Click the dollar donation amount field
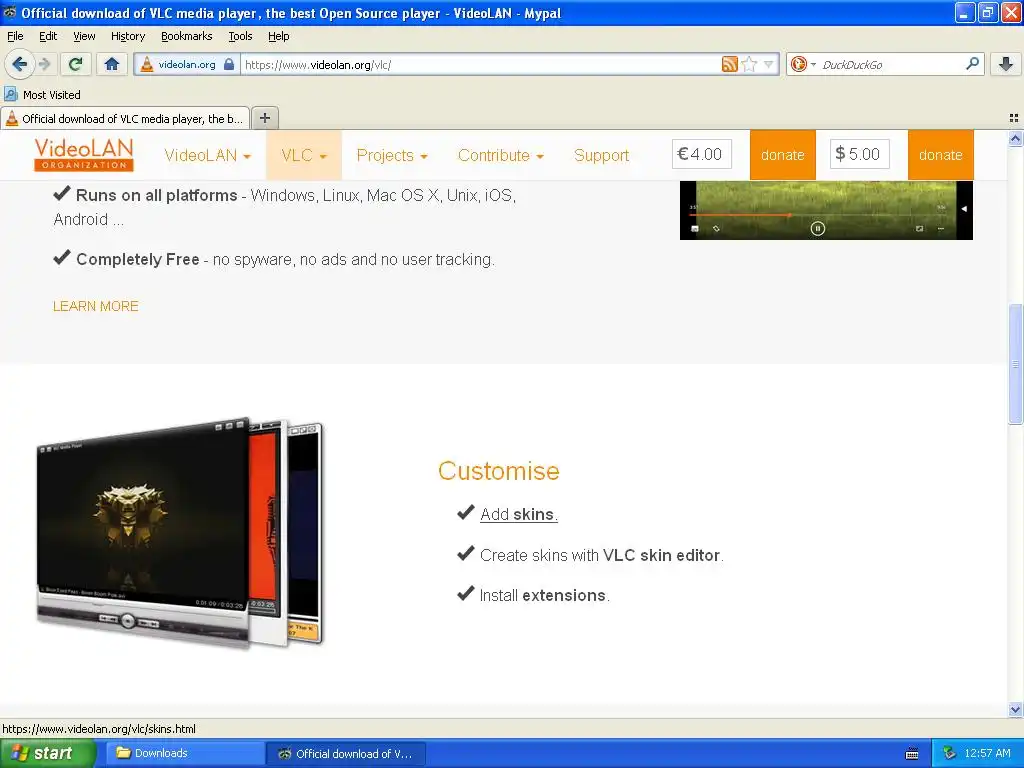Screen dimensions: 1024x768 point(859,154)
